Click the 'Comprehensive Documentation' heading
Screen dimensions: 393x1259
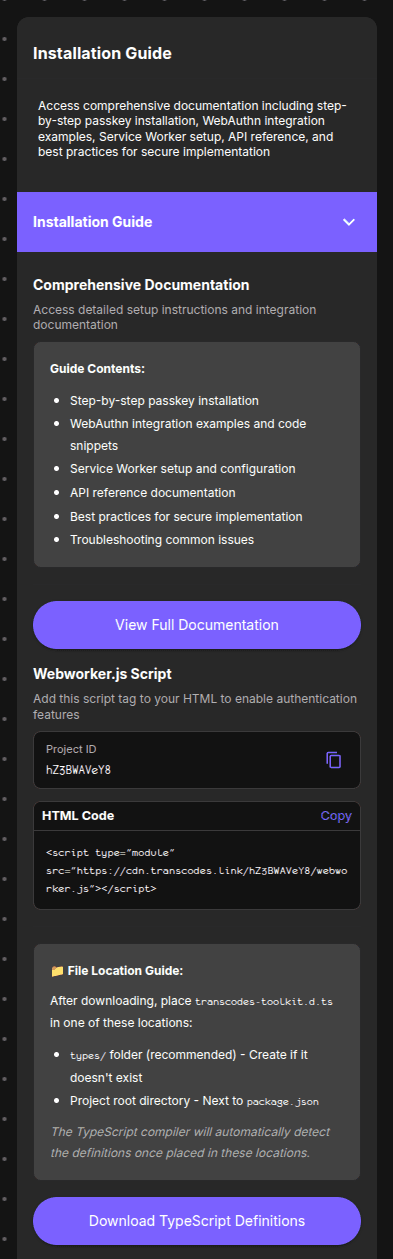click(x=141, y=285)
